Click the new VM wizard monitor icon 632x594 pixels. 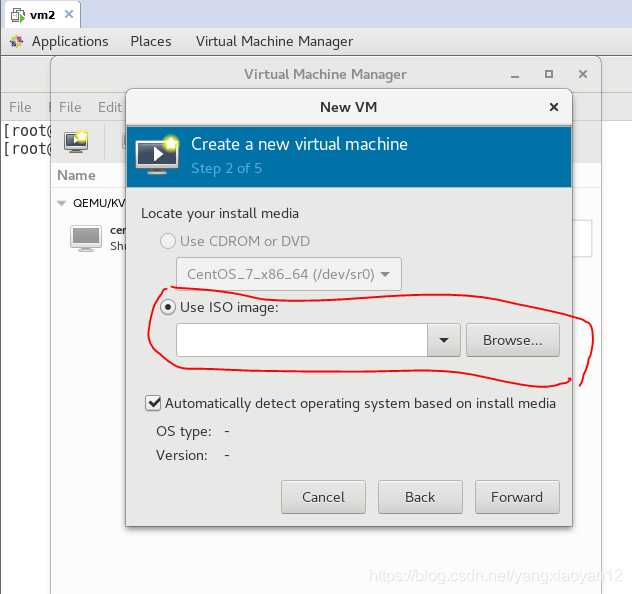point(157,156)
